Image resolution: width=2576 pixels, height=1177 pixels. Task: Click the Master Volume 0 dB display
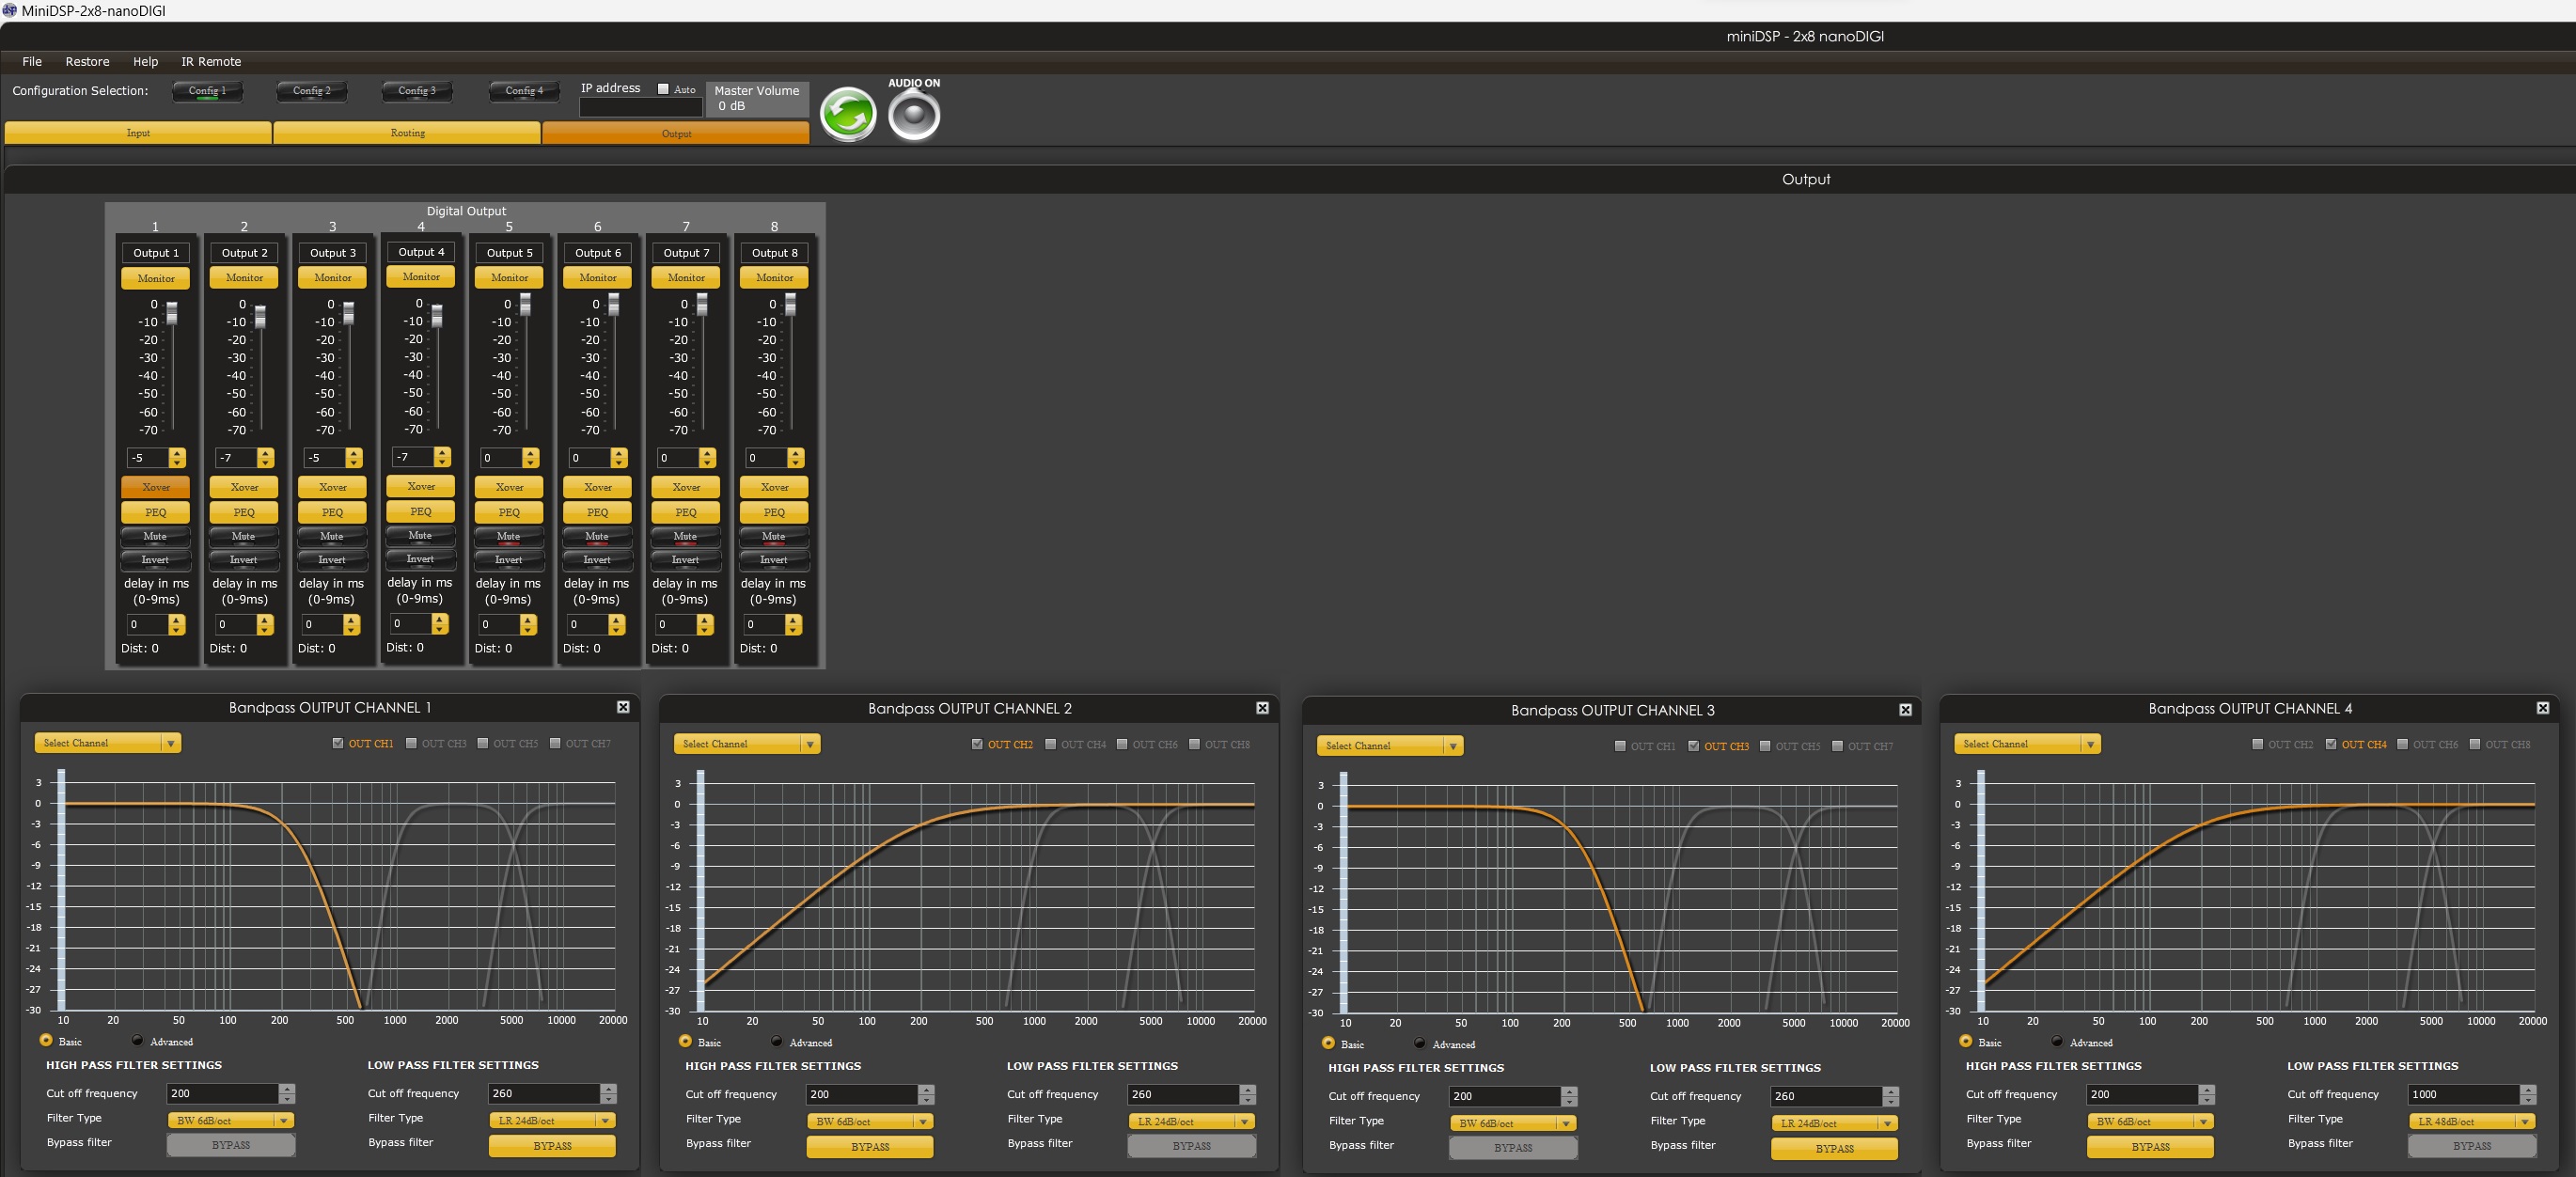757,99
